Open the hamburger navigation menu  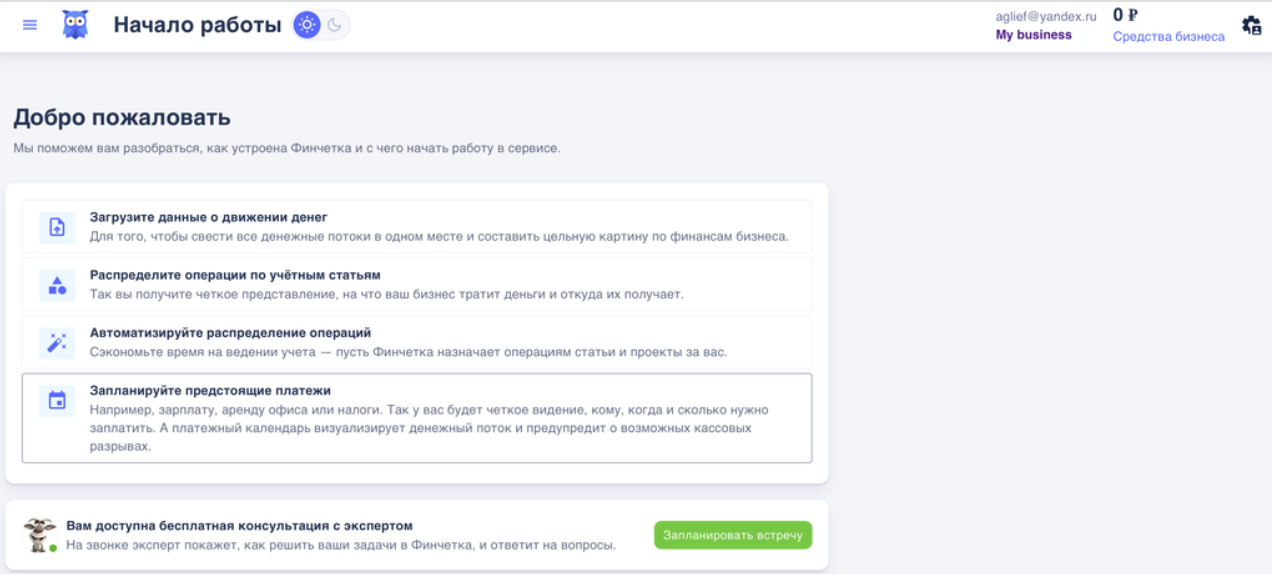point(30,25)
